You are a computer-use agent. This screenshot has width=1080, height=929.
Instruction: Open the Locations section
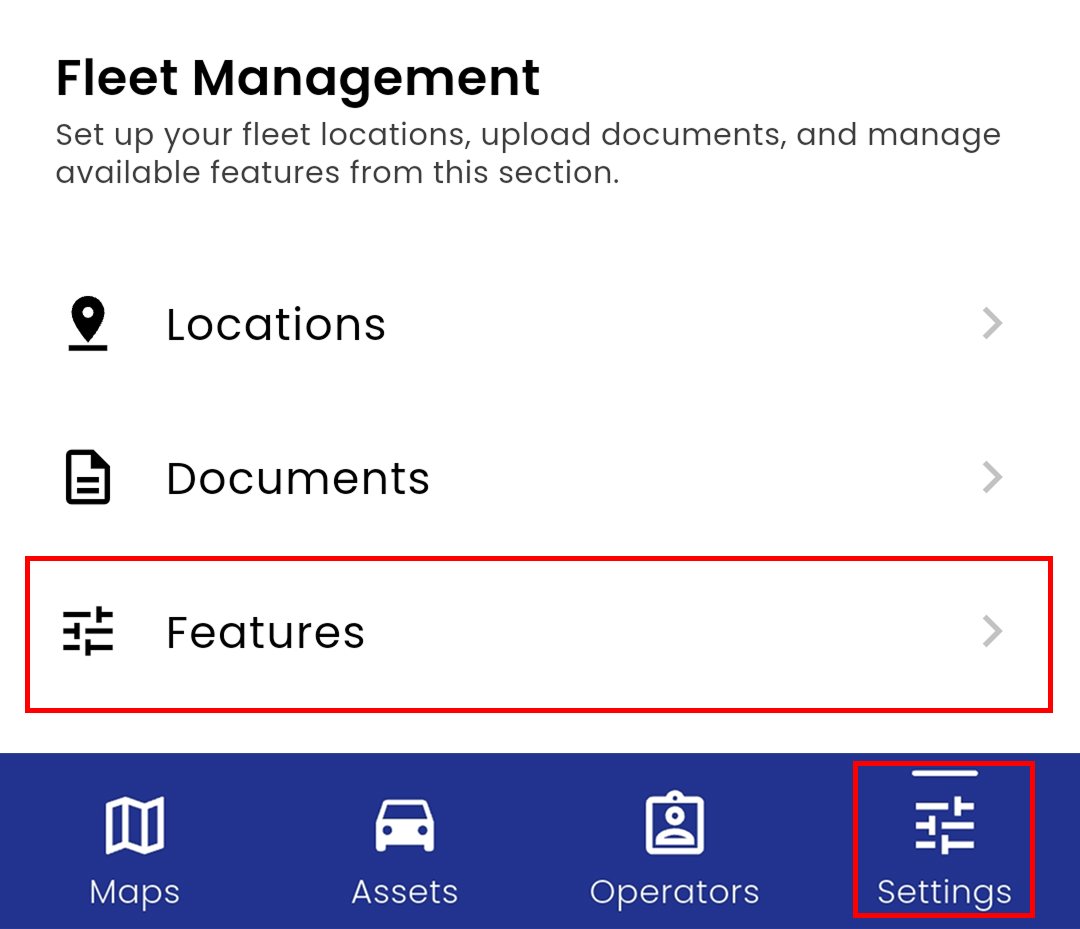click(x=277, y=322)
